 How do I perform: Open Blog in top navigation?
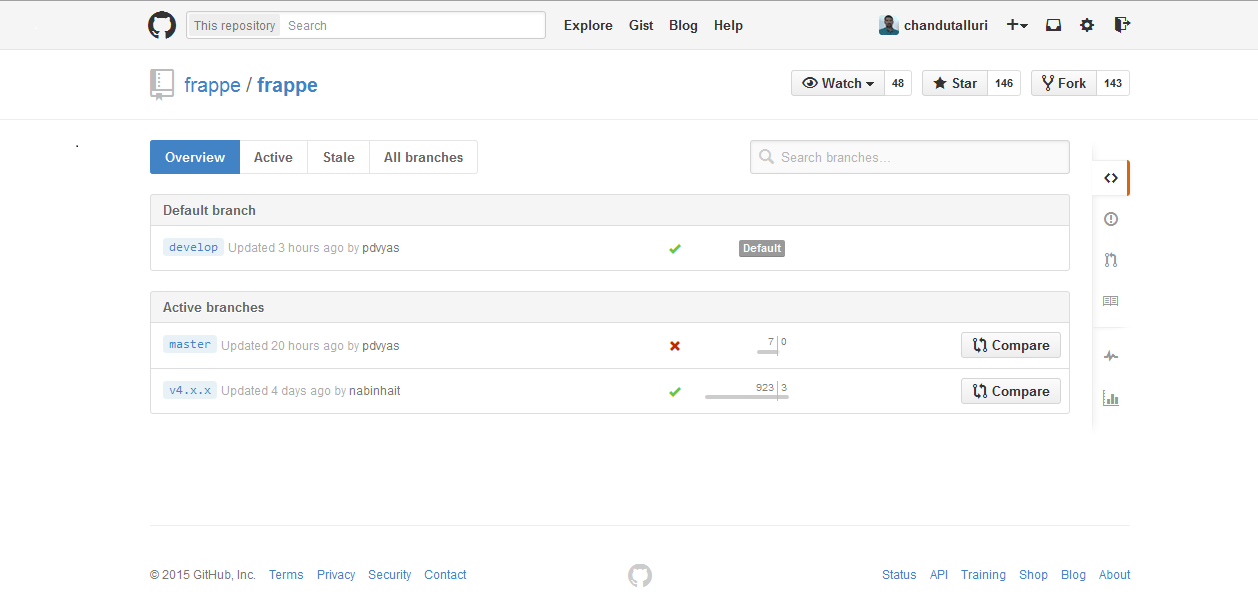683,25
